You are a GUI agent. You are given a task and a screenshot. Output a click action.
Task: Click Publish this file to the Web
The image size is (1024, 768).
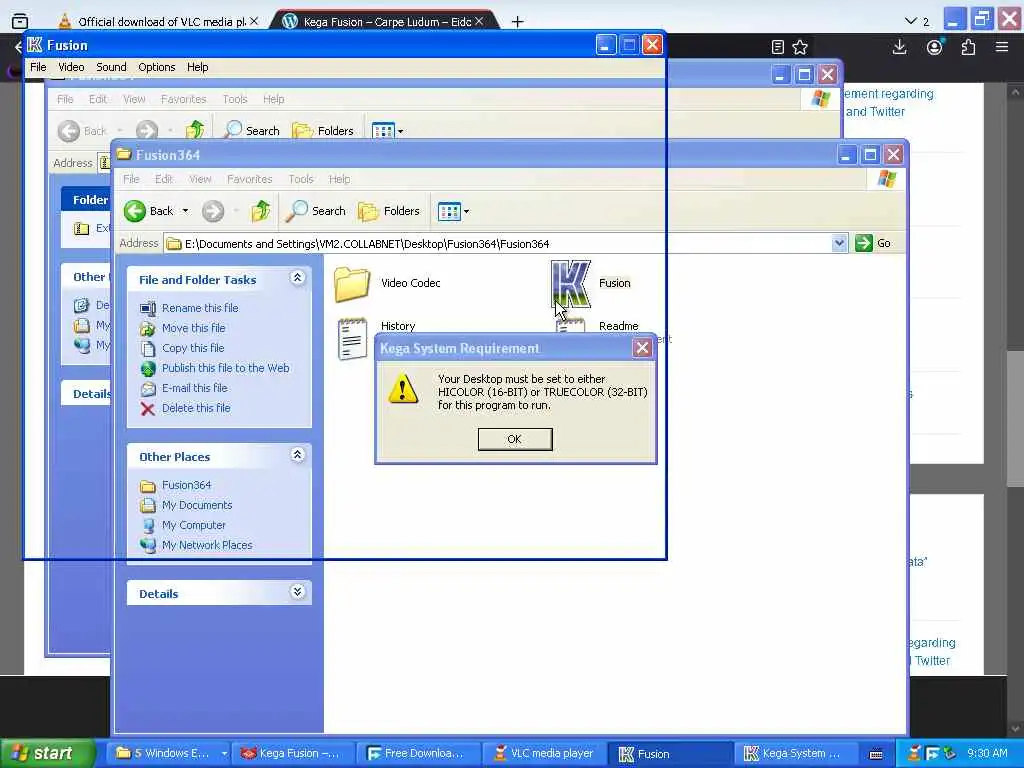(x=225, y=368)
